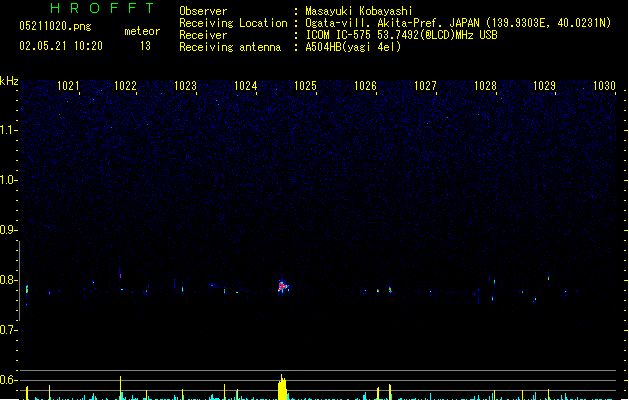The height and width of the screenshot is (400, 629).
Task: Click the large meteor echo before 1025
Action: click(x=283, y=286)
